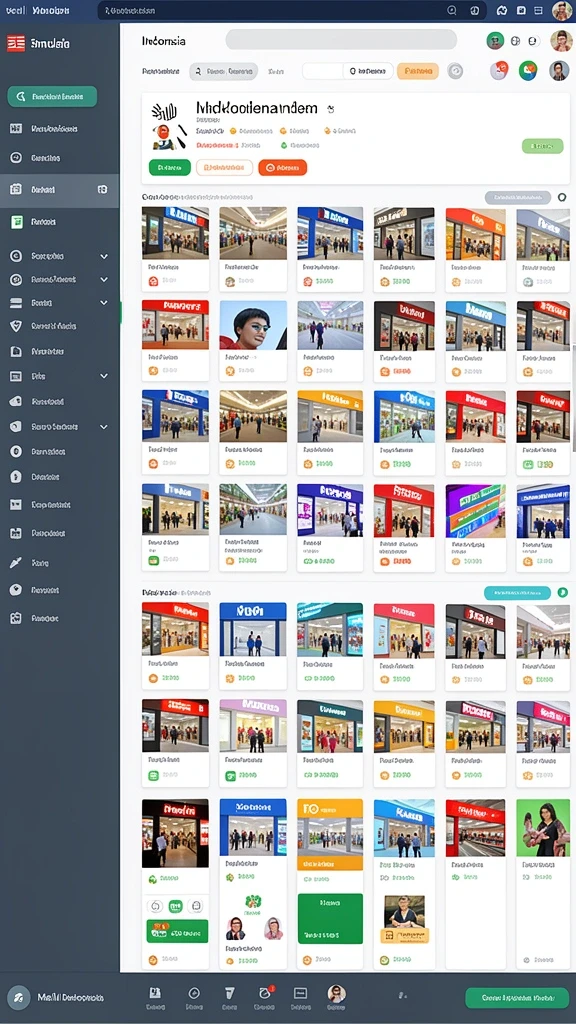The height and width of the screenshot is (1024, 576).
Task: Open the second item in the left sidebar list
Action: (59, 158)
